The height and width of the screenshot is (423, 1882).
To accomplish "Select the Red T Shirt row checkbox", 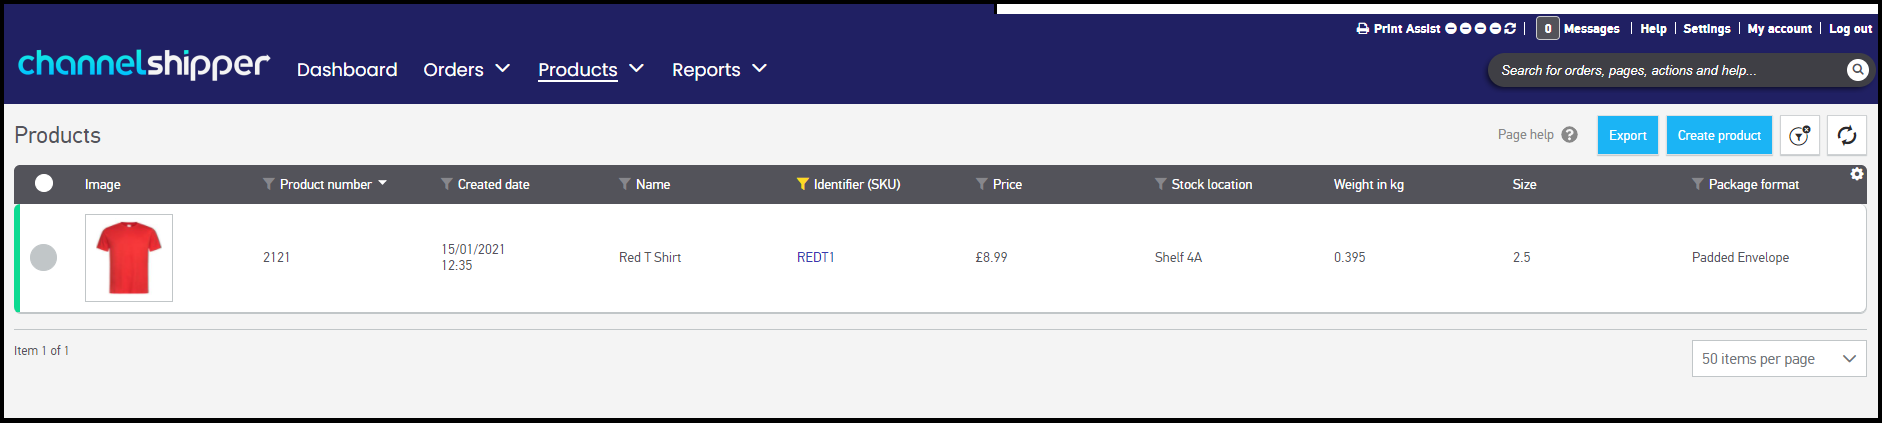I will tap(44, 257).
